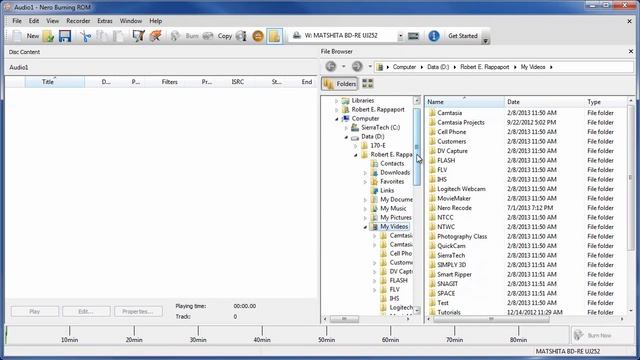Open the compilation properties icon

point(138,36)
